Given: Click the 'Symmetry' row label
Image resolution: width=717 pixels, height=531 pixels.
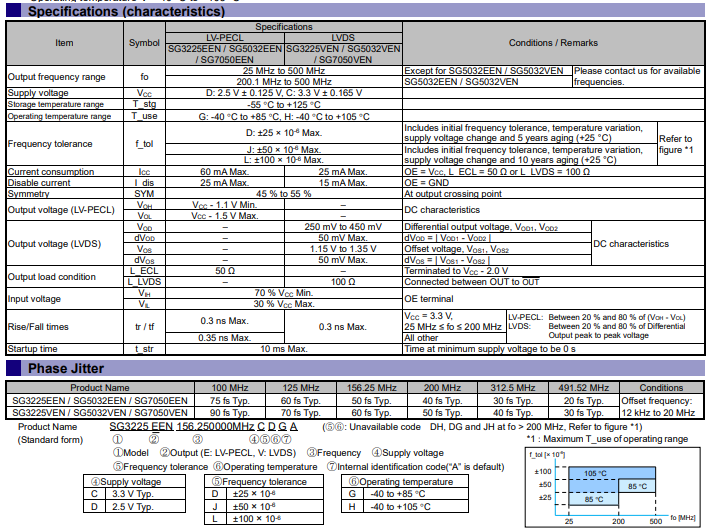Looking at the screenshot, I should (28, 193).
